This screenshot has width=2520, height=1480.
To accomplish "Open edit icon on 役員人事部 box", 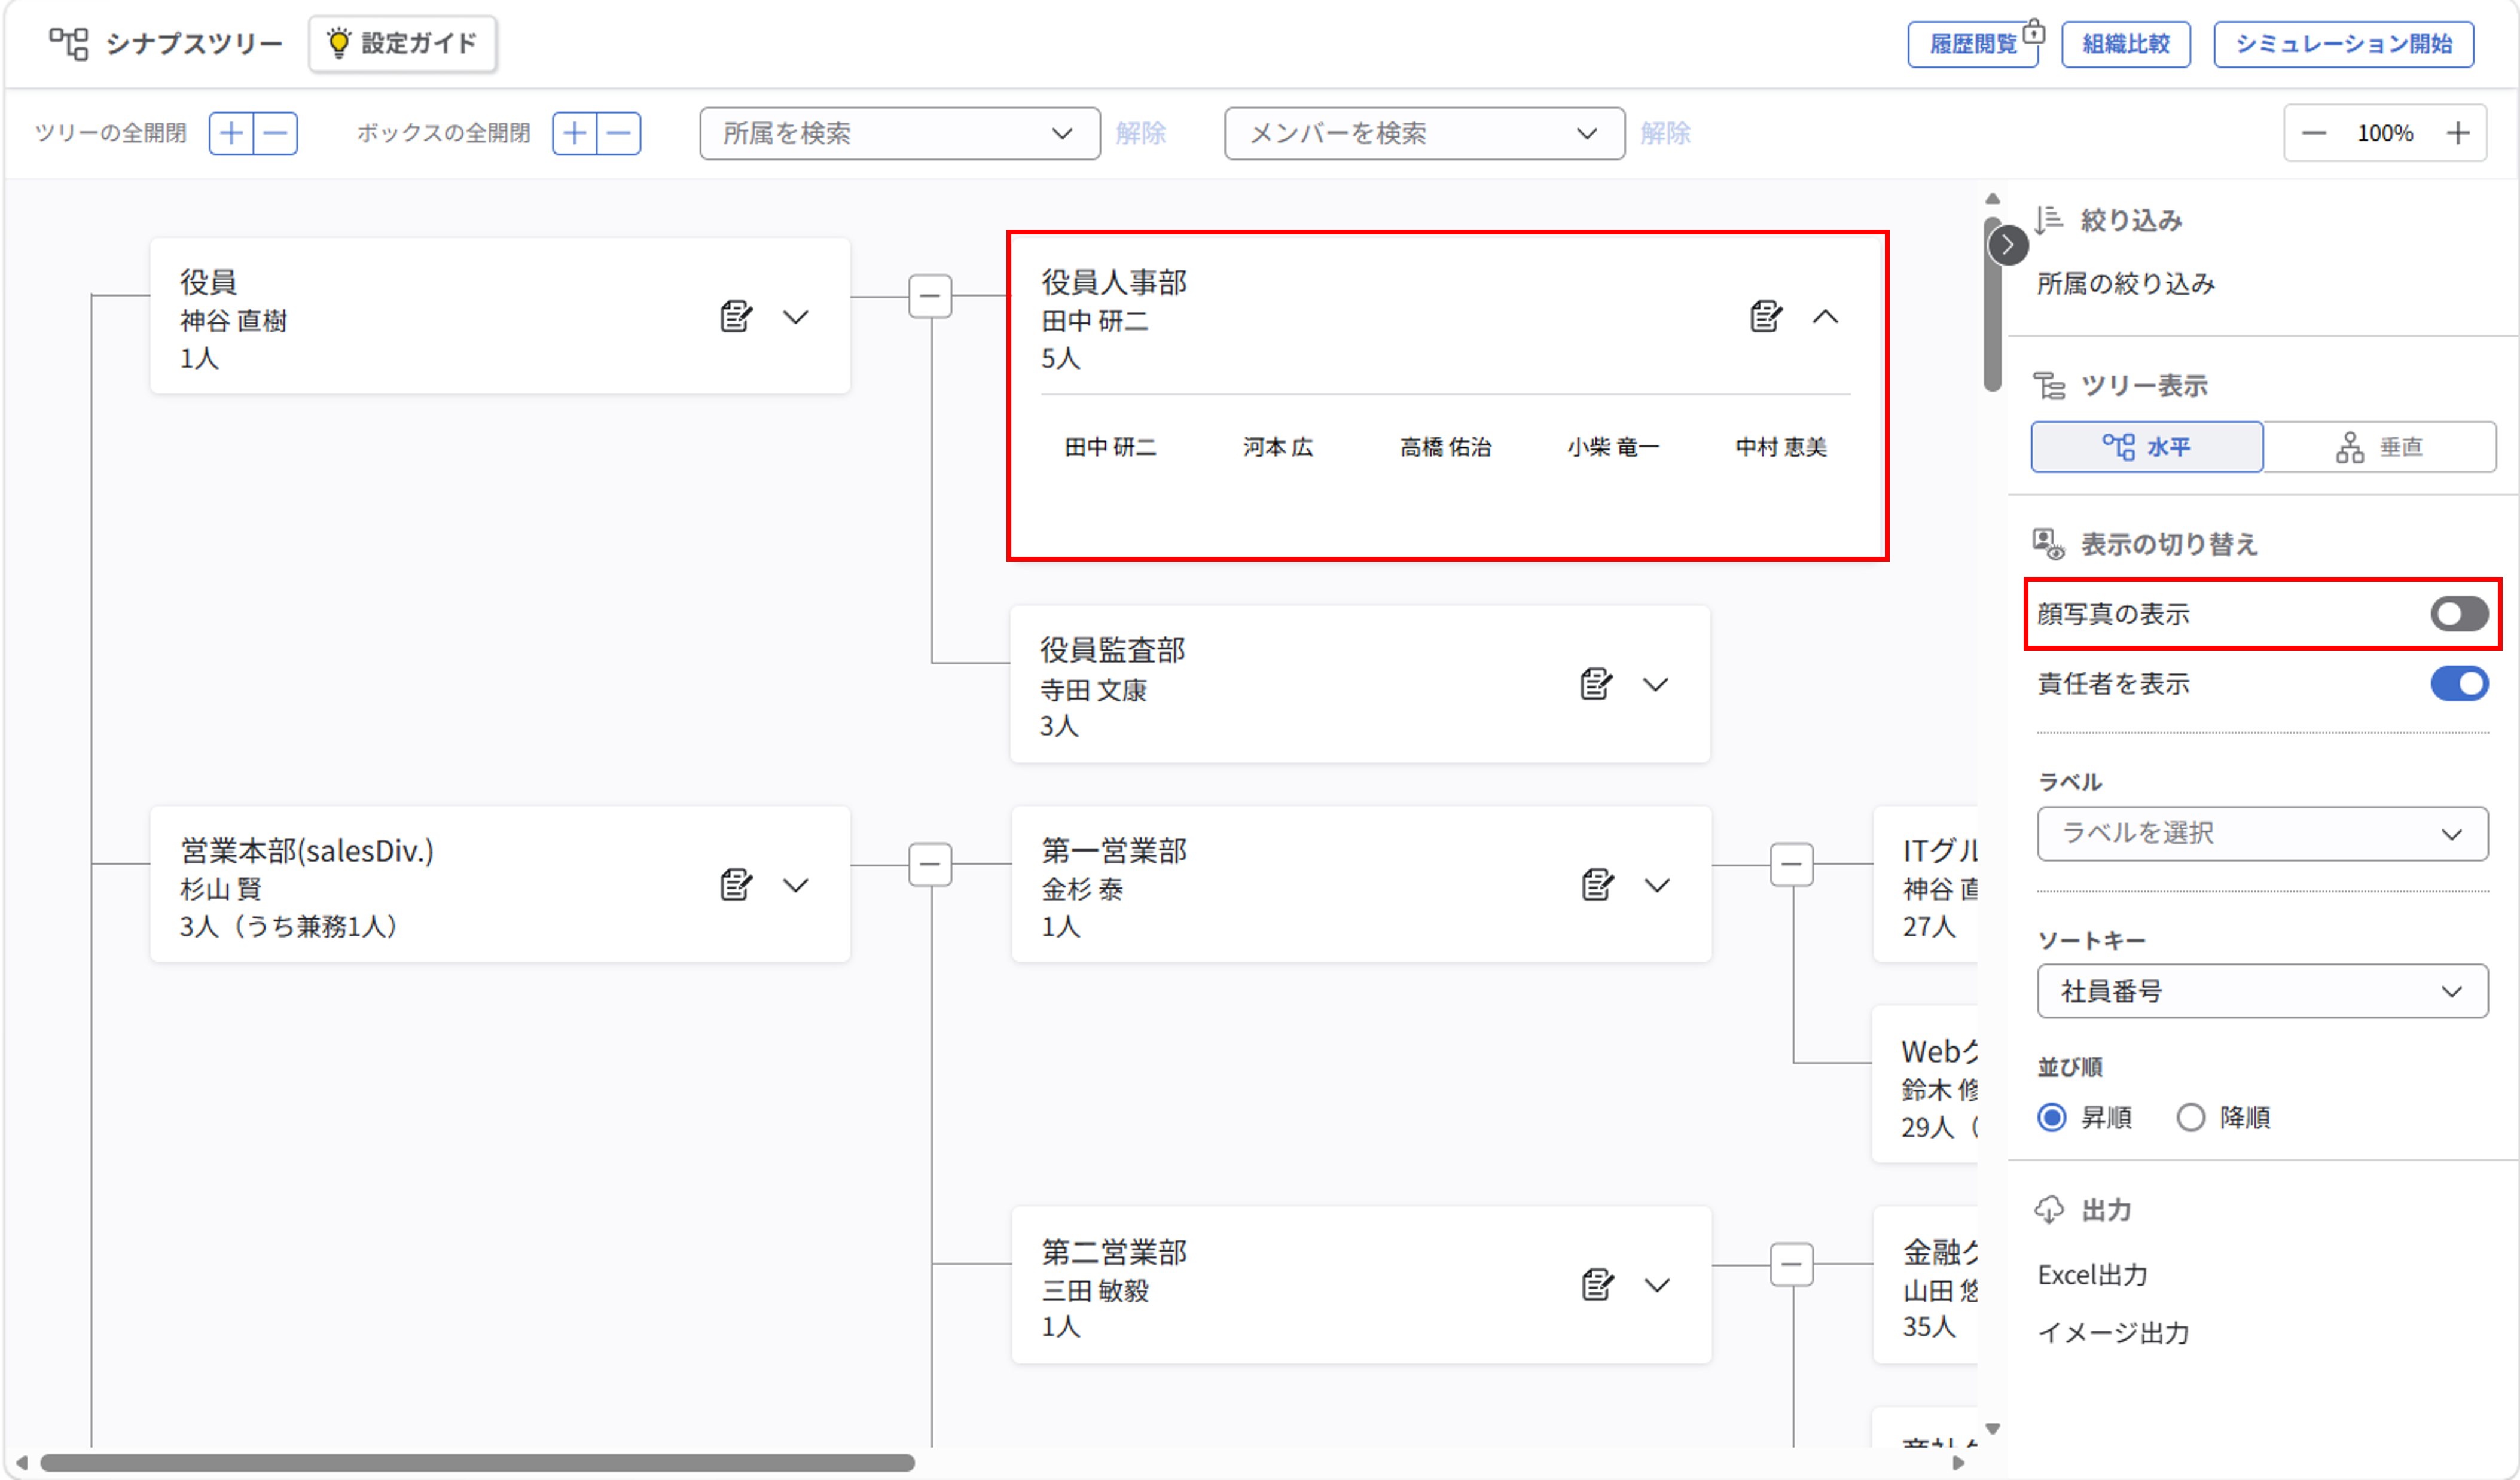I will coord(1766,316).
